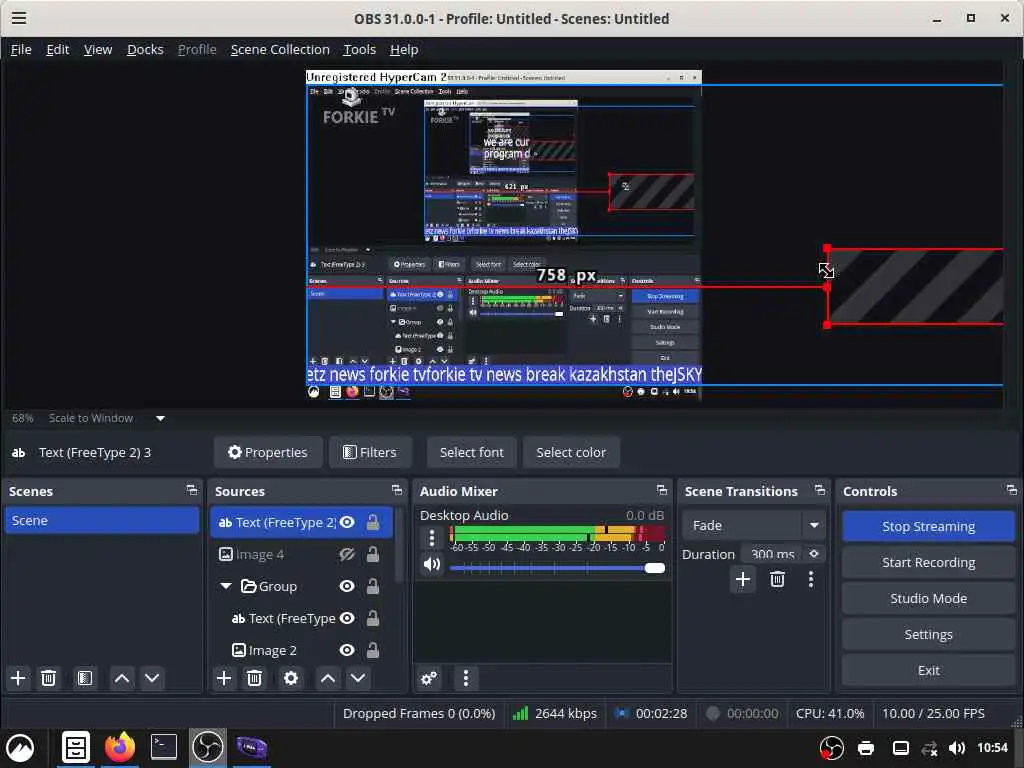Open terminal from taskbar

(163, 746)
